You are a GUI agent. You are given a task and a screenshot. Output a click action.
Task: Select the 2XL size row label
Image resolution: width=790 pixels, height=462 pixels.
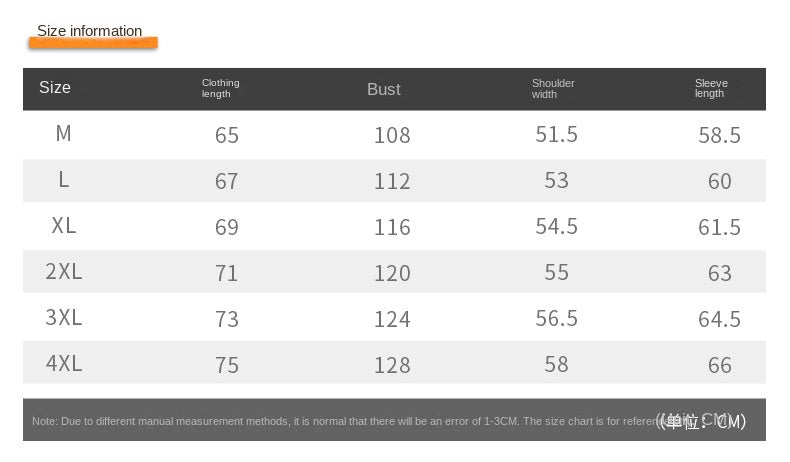64,272
